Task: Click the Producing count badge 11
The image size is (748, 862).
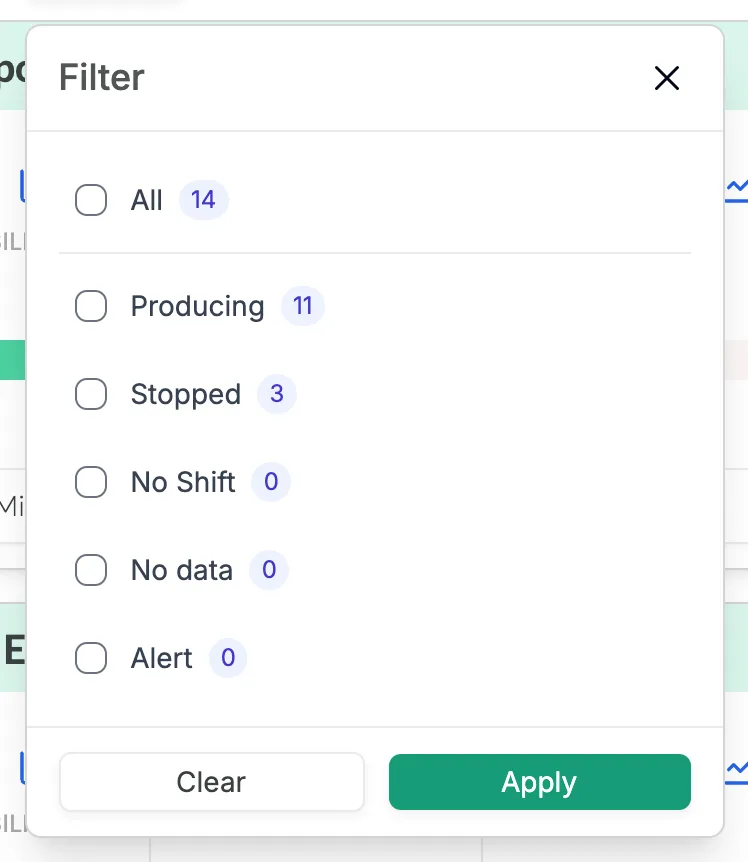Action: coord(303,306)
